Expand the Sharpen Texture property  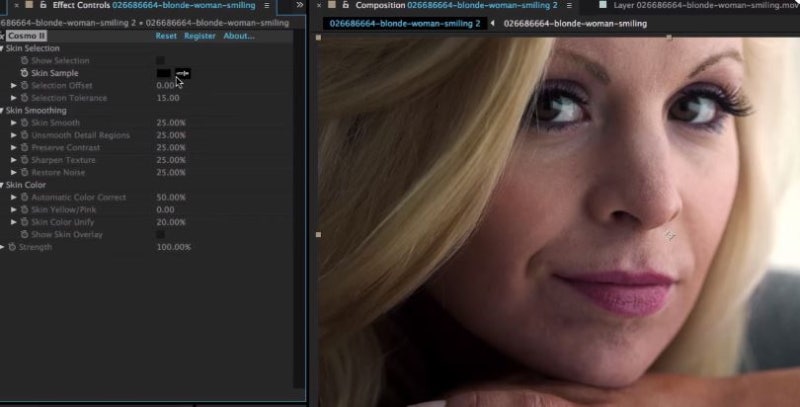[14, 160]
